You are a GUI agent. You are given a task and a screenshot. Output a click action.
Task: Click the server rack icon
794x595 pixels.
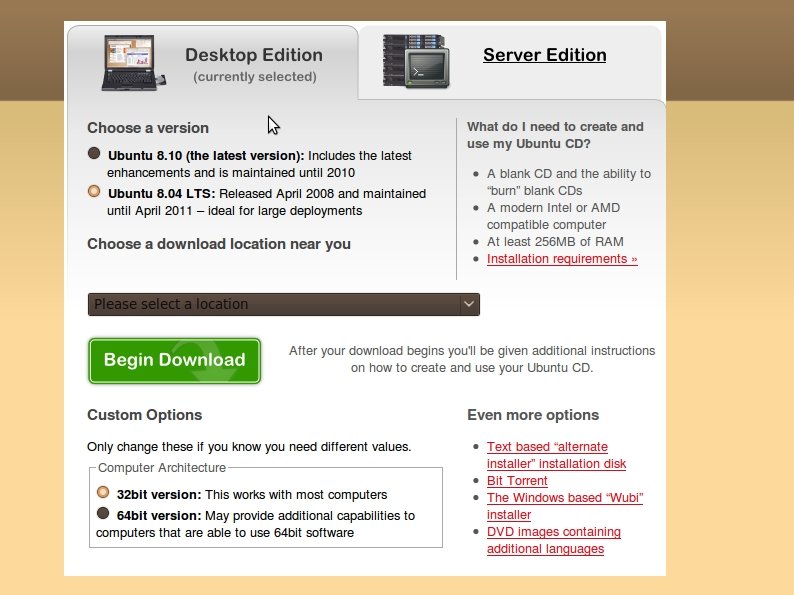click(416, 61)
